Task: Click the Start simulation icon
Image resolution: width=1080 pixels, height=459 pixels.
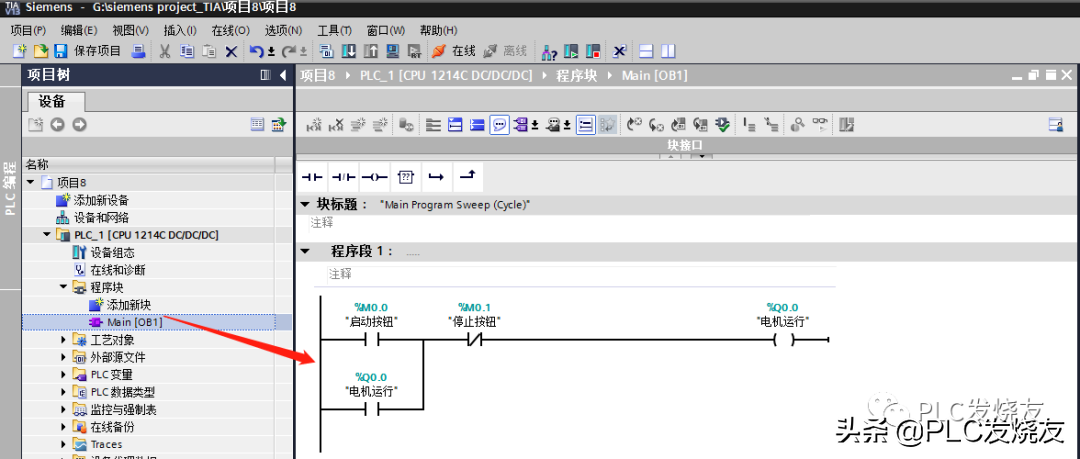Action: 393,51
